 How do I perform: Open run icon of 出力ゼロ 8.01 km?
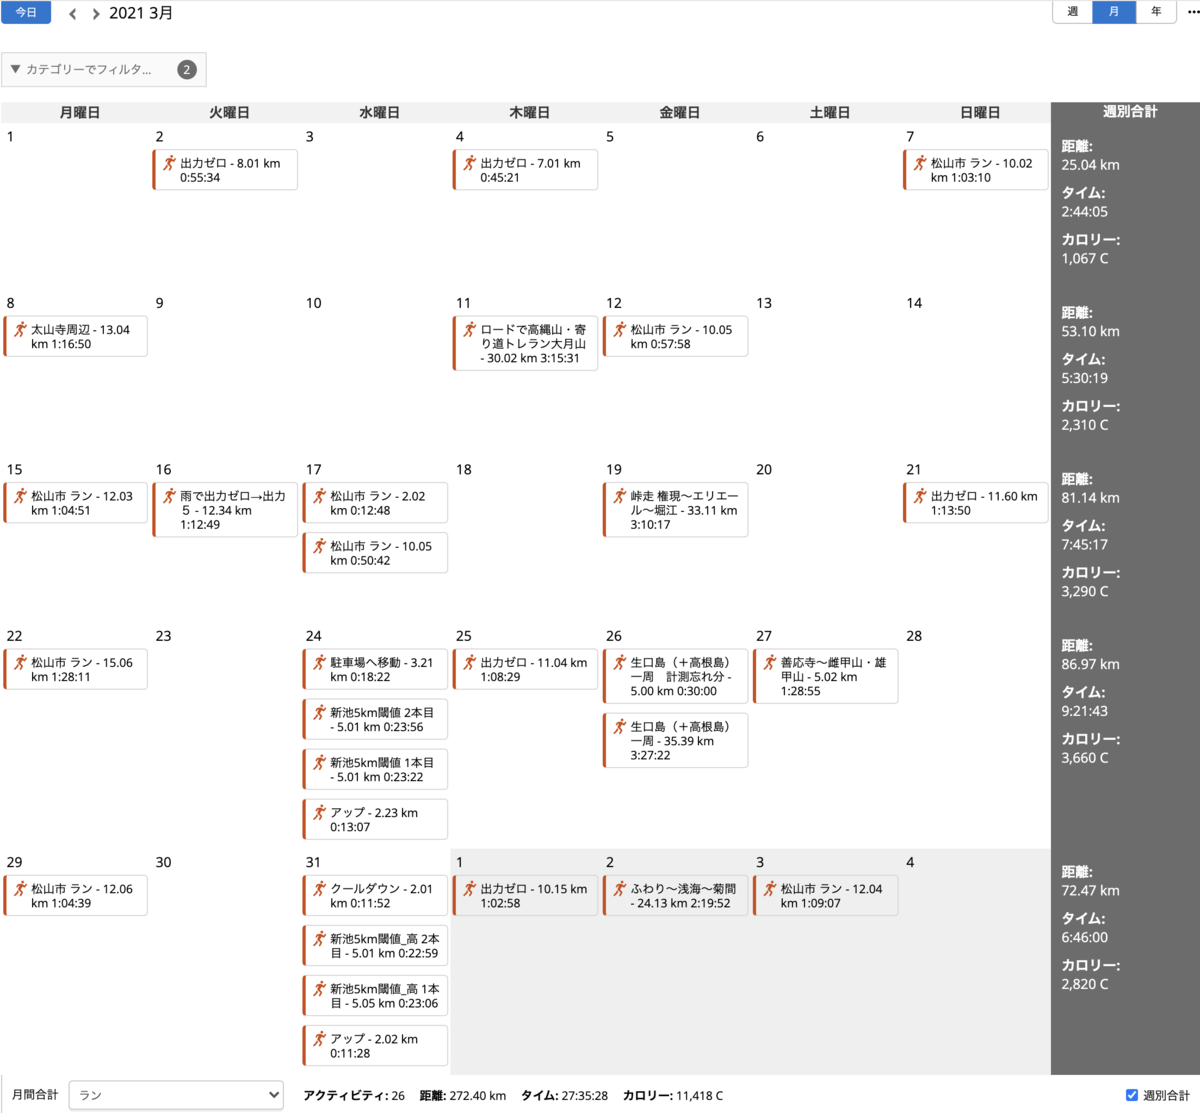pos(169,163)
